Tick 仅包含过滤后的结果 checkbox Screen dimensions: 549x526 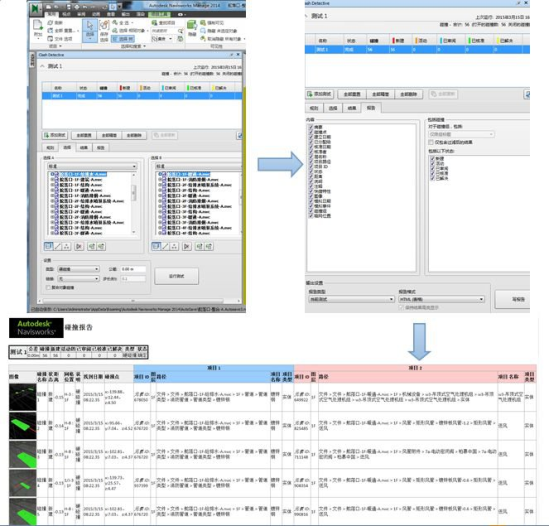pos(431,142)
